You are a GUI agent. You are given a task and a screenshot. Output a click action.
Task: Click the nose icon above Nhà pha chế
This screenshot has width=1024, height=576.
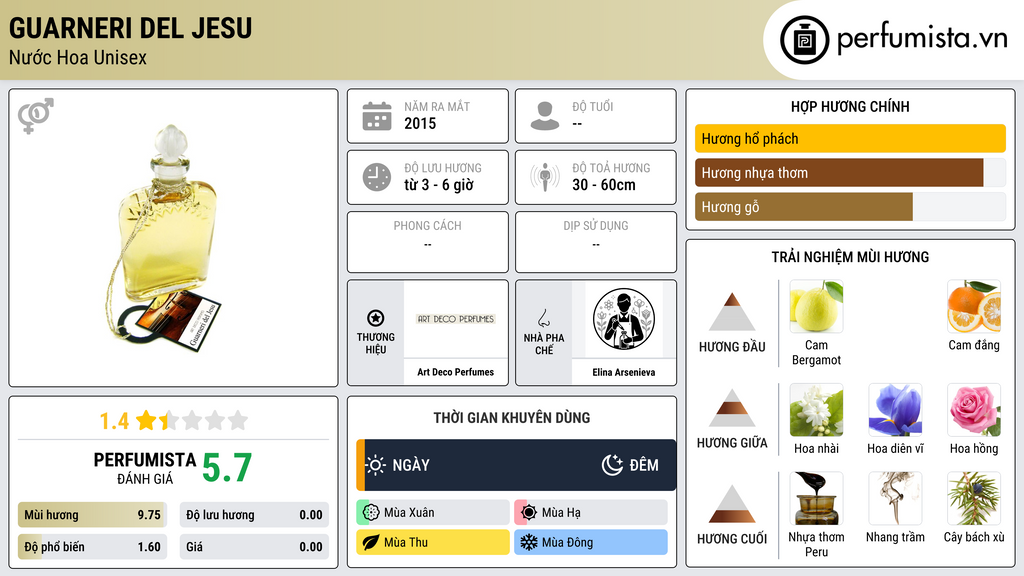[543, 319]
